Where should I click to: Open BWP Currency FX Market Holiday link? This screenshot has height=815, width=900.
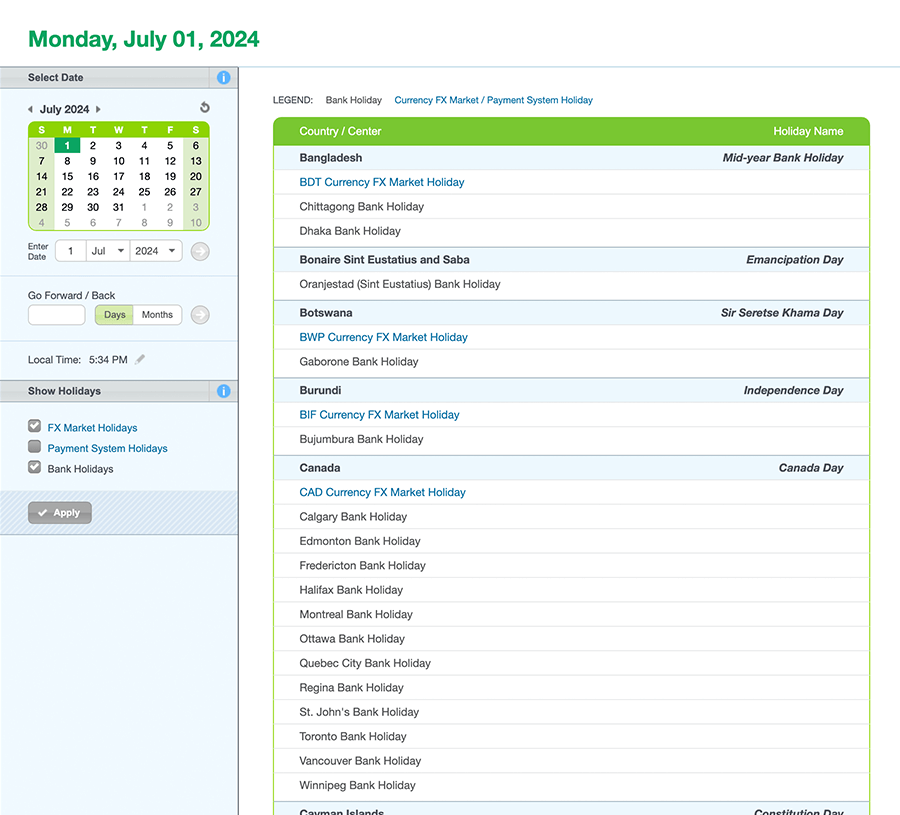[383, 337]
